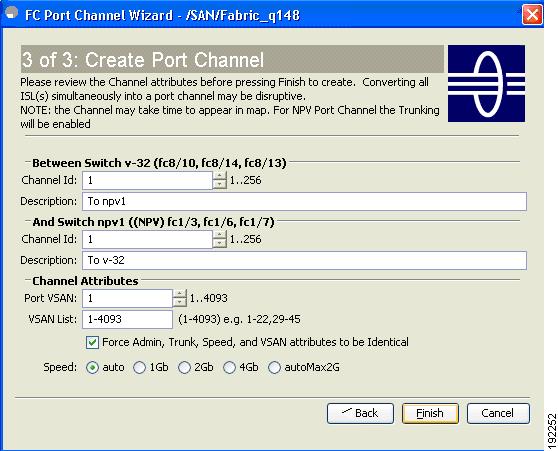Viewport: 558px width, 451px height.
Task: Decrease v-32 switch Channel Id value
Action: click(220, 184)
